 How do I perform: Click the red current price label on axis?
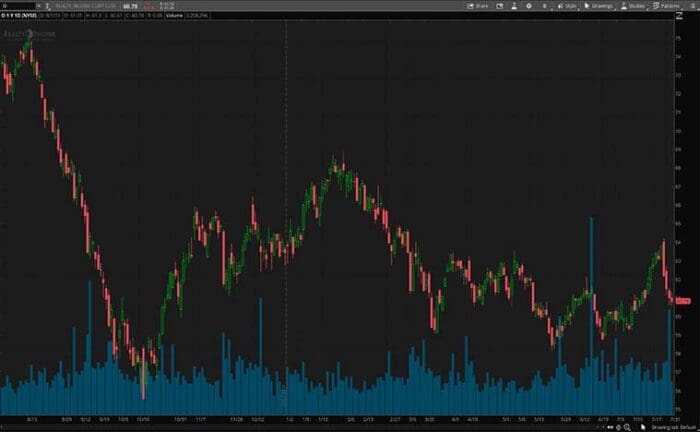coord(683,301)
